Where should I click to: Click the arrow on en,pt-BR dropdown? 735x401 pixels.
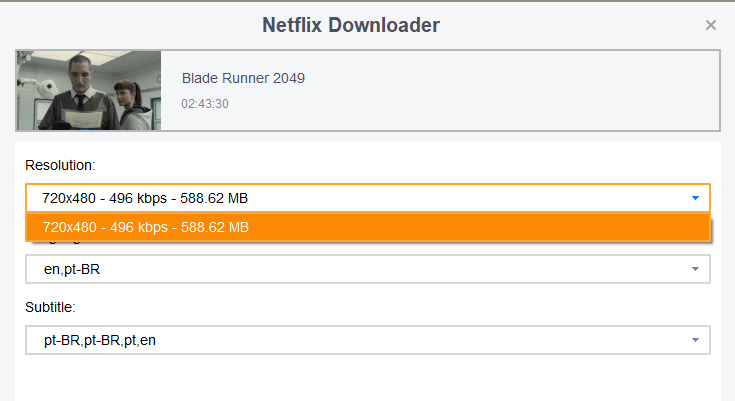(x=695, y=269)
